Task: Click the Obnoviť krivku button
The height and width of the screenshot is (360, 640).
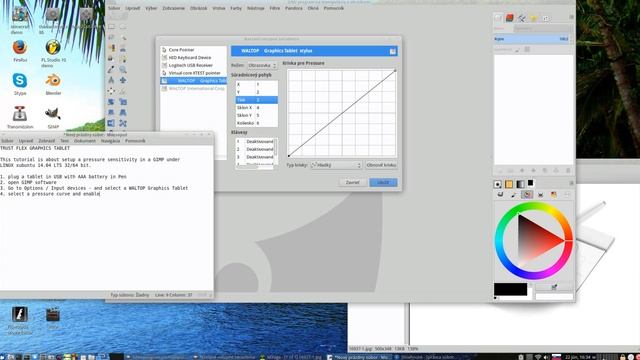Action: [x=381, y=165]
